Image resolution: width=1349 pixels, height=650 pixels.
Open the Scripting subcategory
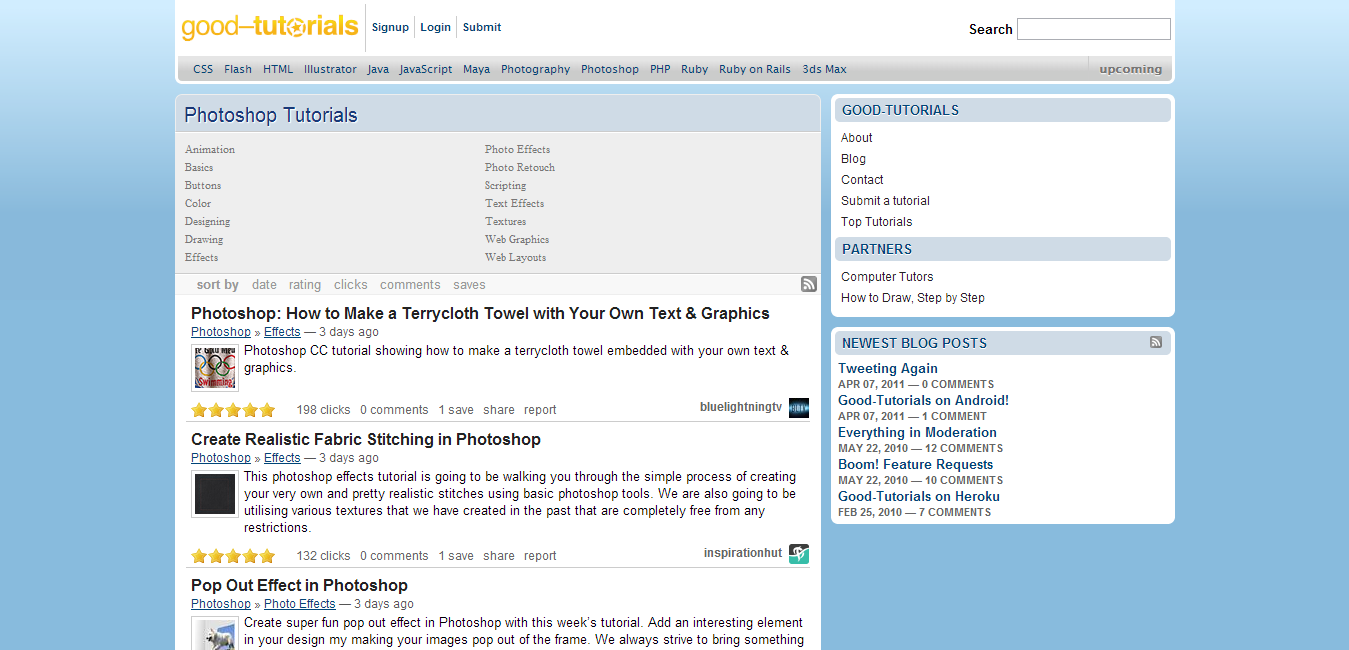505,185
